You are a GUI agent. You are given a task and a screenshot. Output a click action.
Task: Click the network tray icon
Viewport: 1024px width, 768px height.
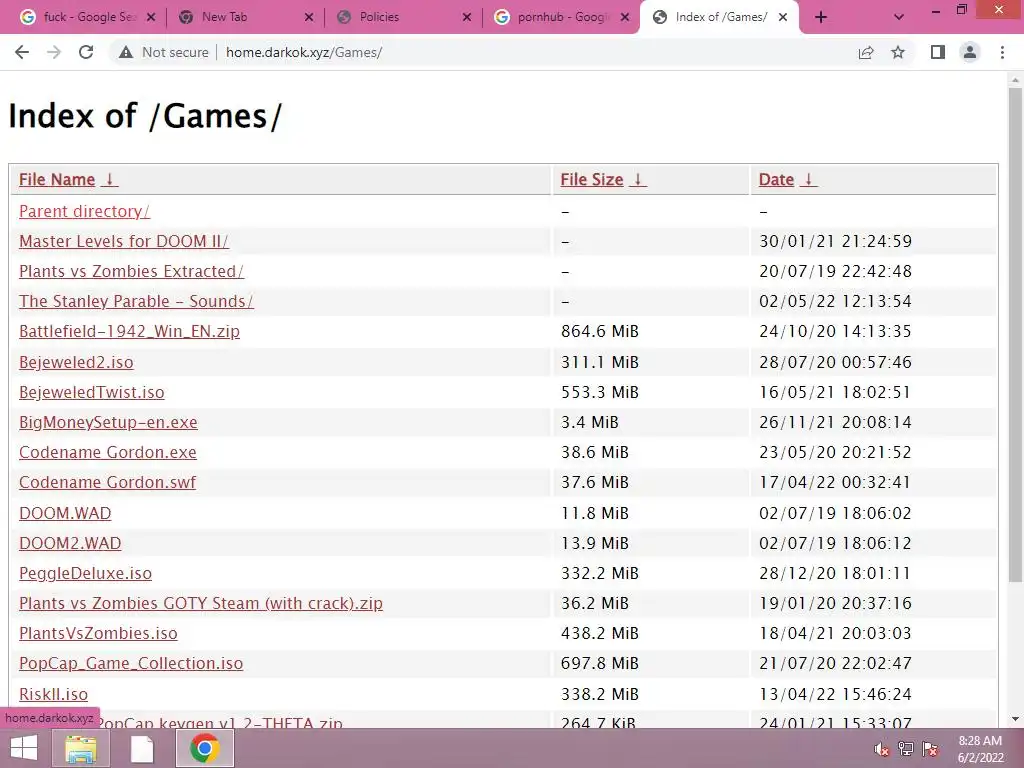pos(906,749)
